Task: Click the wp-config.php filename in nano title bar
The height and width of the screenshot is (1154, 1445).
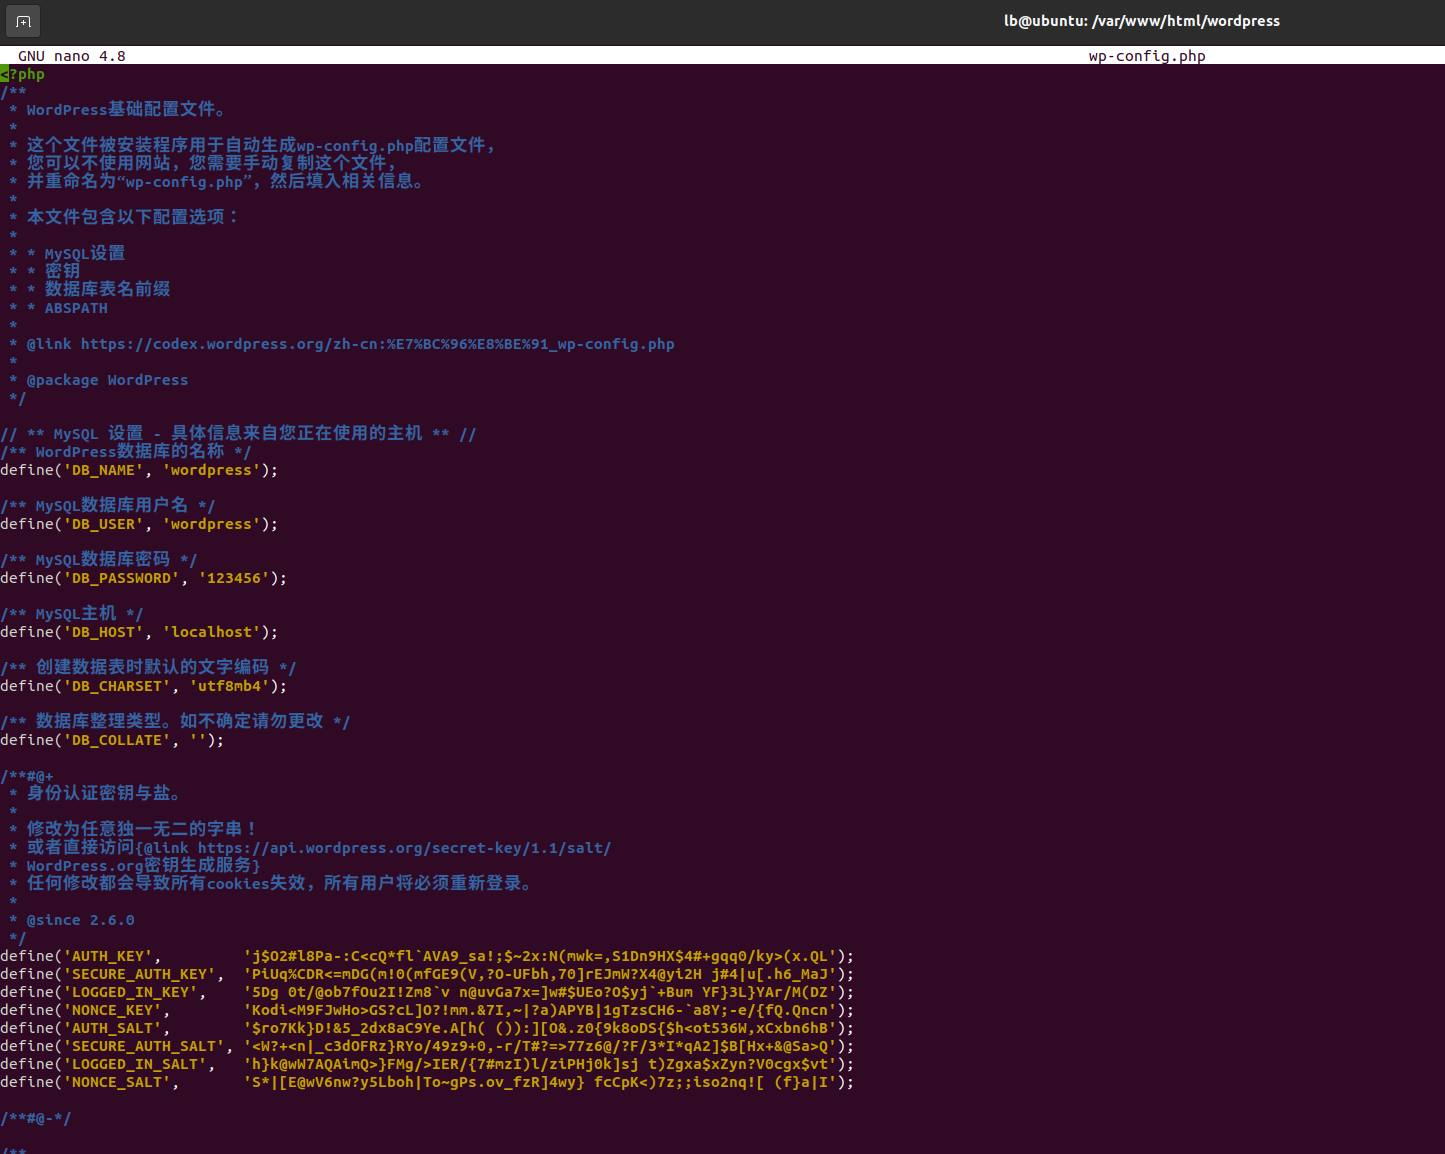Action: (x=1146, y=55)
